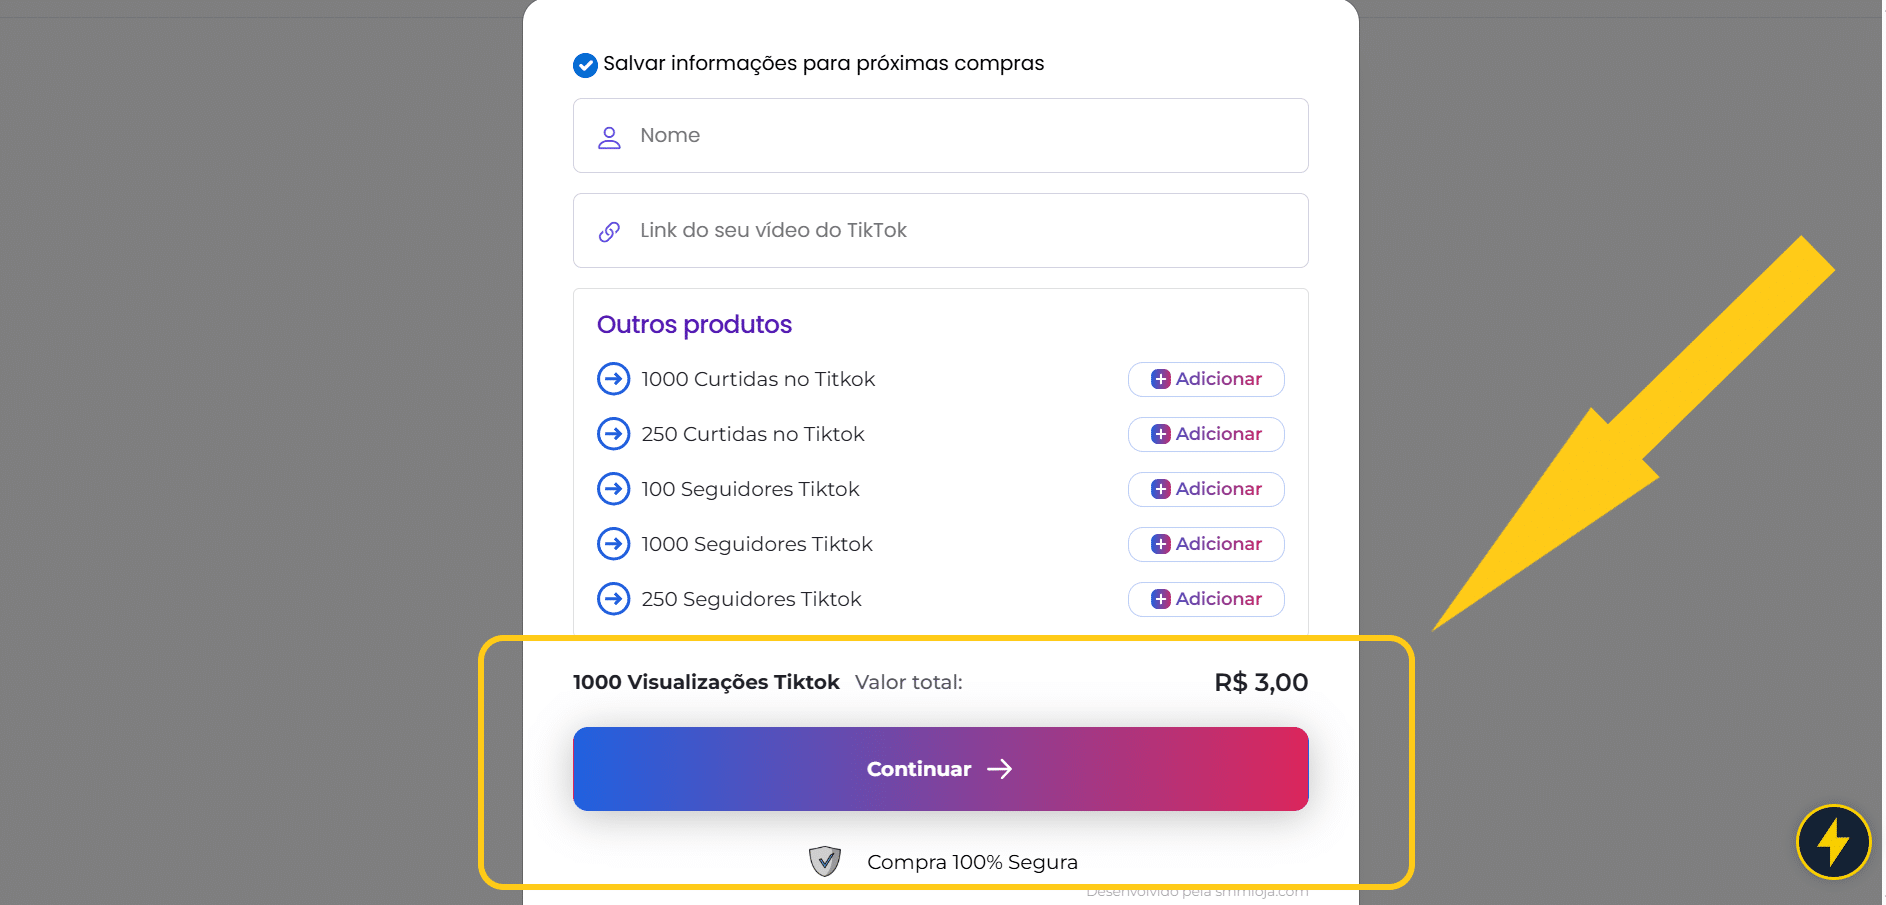Click the person icon in the Nome field

click(x=609, y=137)
